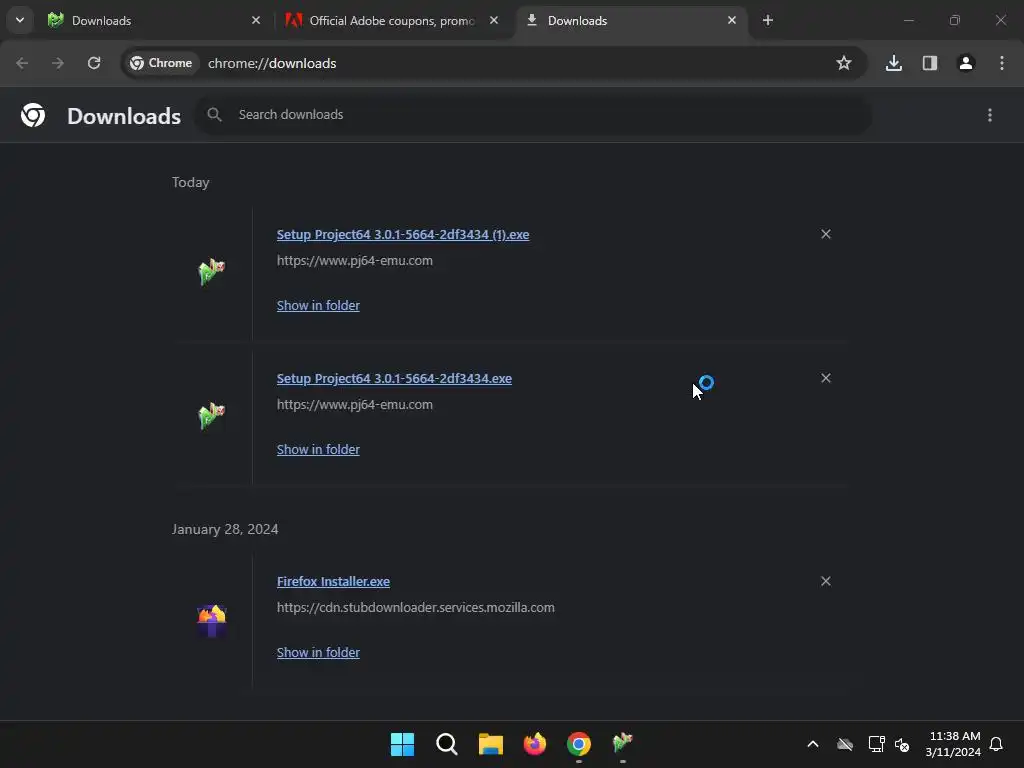
Task: Open File Explorer from taskbar
Action: point(490,744)
